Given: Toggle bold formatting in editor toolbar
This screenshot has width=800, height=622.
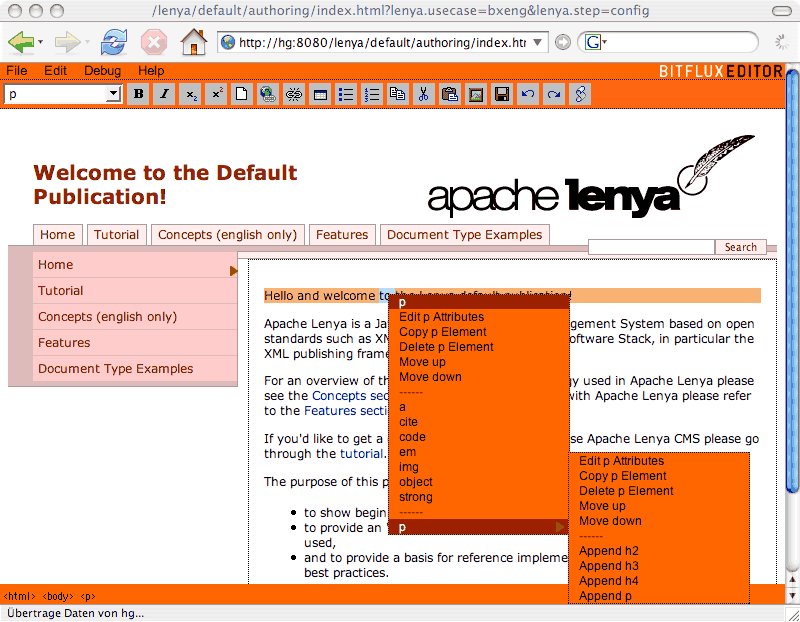Looking at the screenshot, I should (x=139, y=94).
